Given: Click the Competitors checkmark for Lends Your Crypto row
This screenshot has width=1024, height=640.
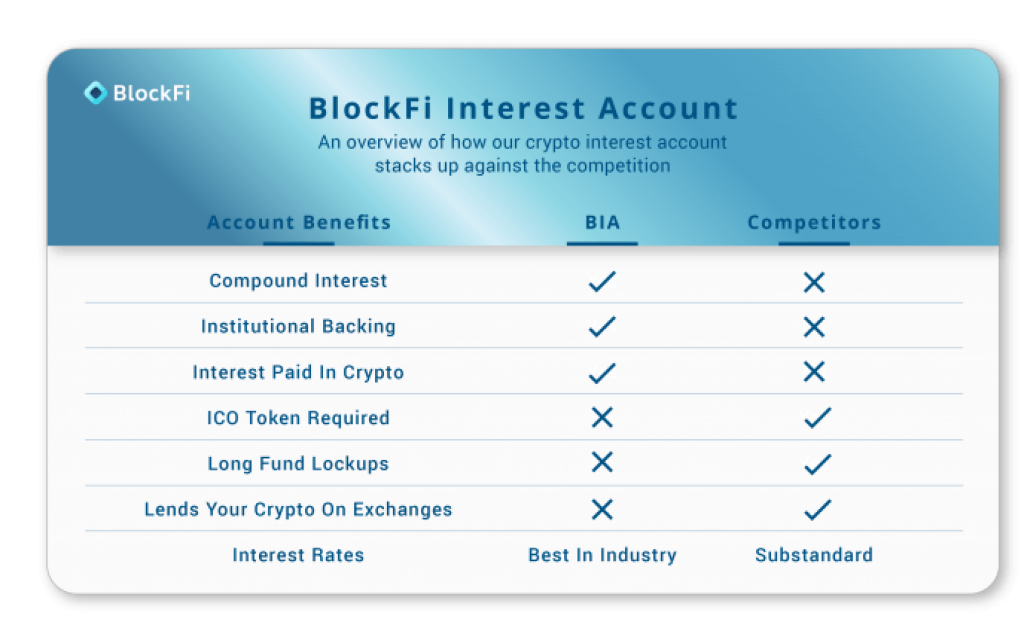Looking at the screenshot, I should pos(818,509).
